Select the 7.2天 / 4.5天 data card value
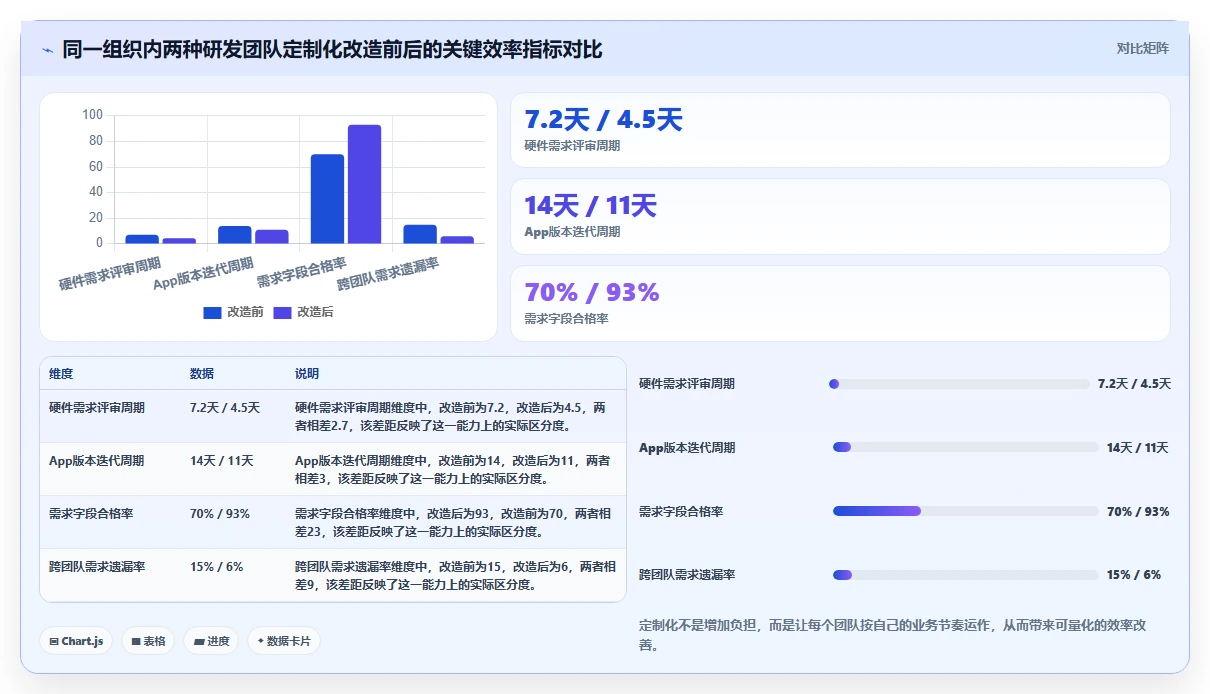 (604, 120)
